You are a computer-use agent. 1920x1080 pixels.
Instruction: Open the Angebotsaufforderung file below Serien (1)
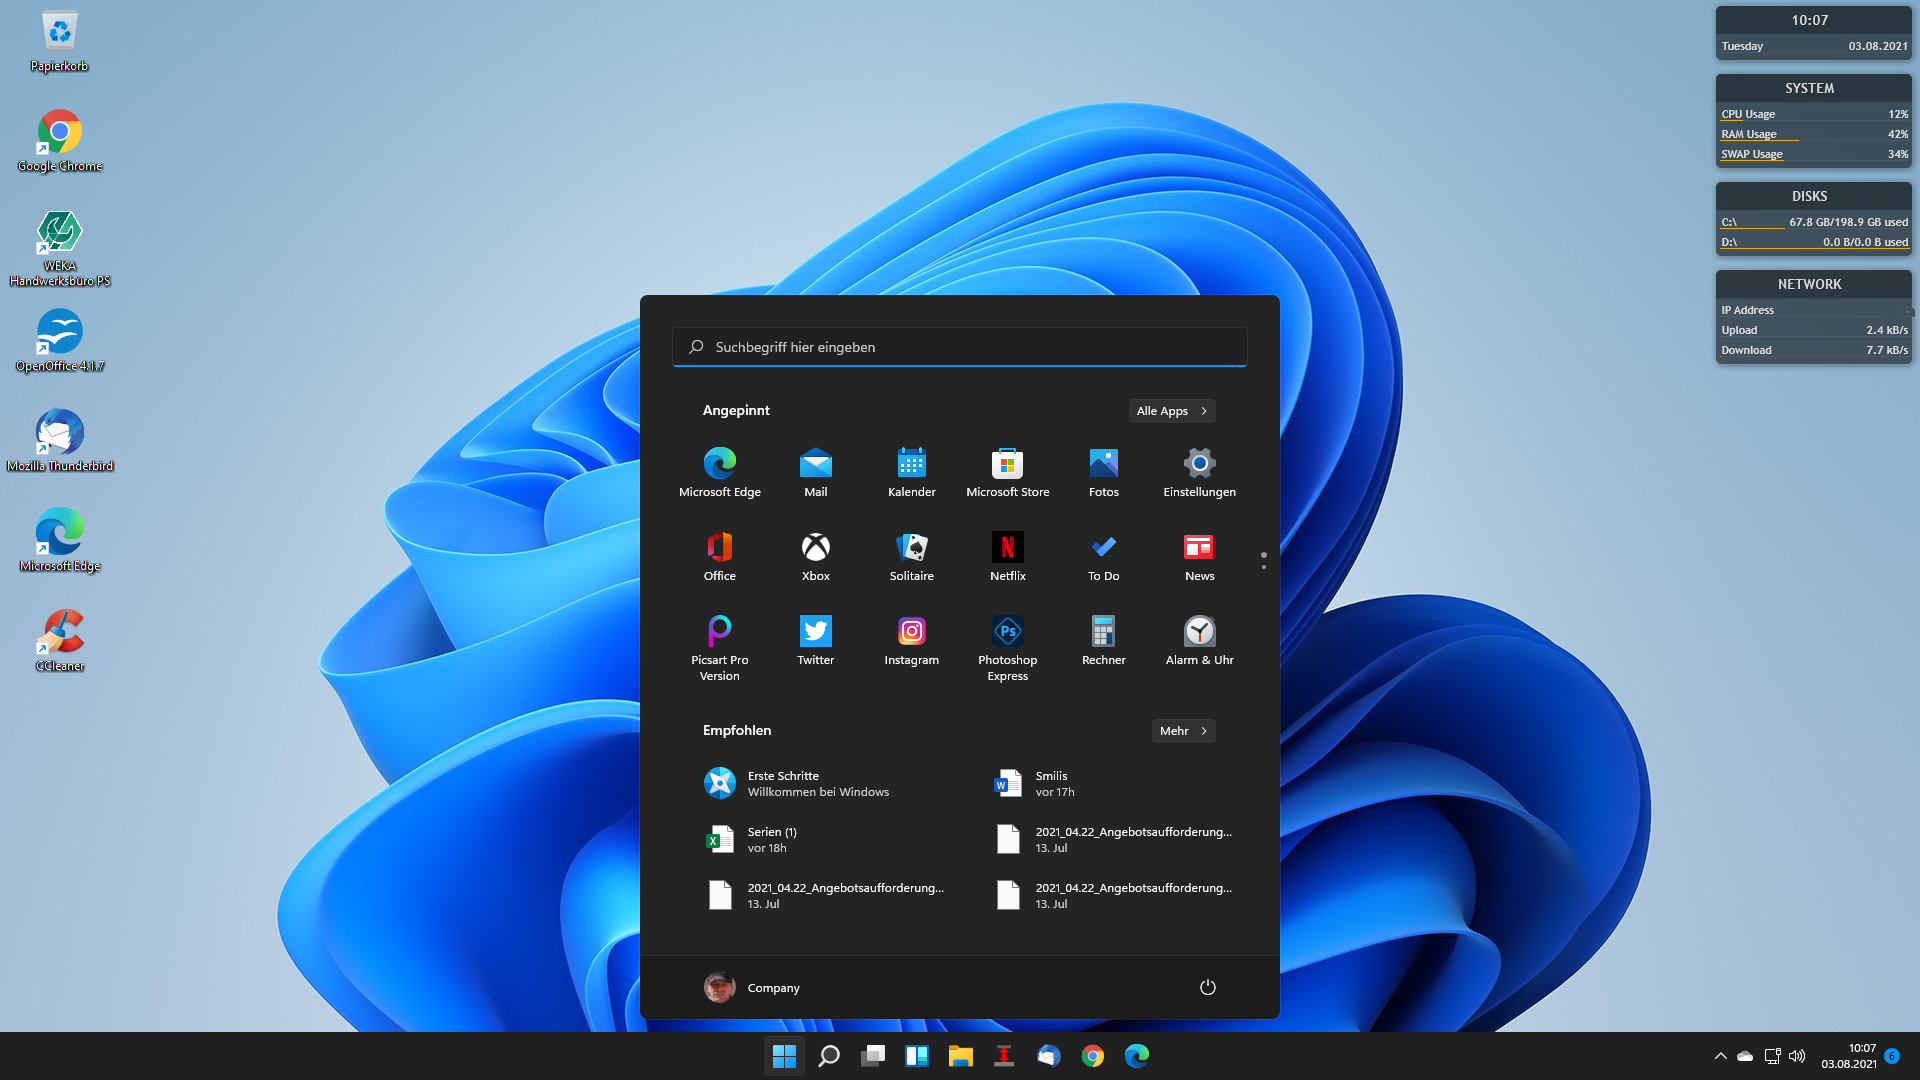tap(824, 895)
